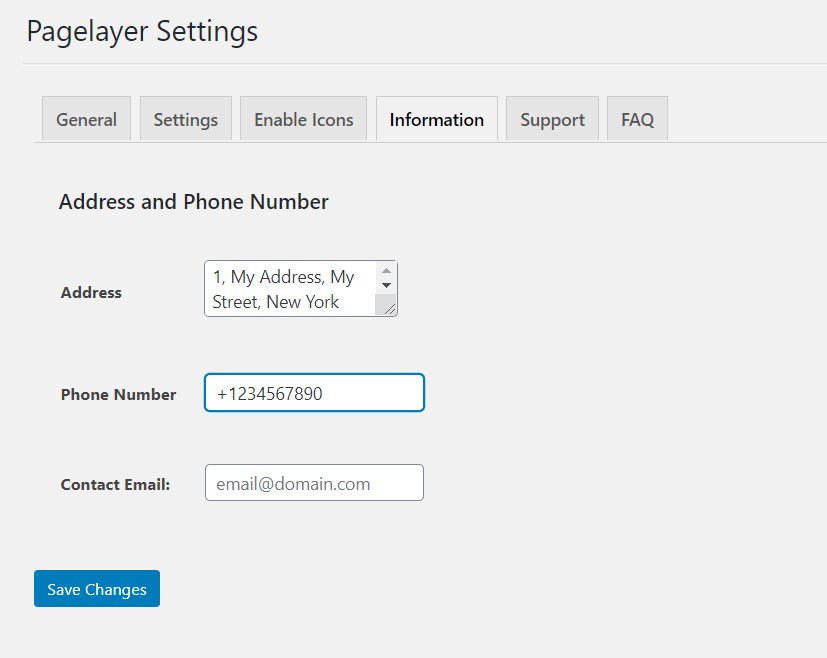This screenshot has width=827, height=658.
Task: Click the 'Street, New York' line in Address
Action: 276,302
